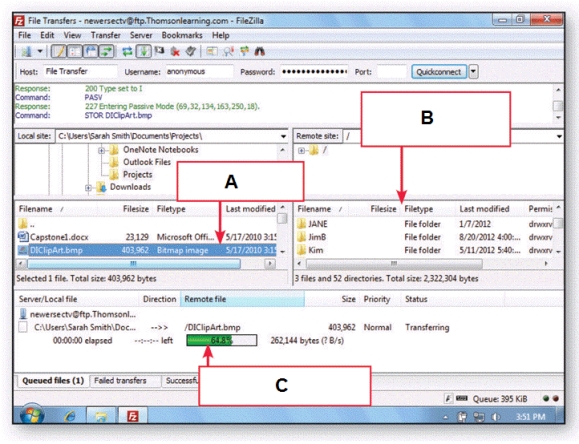Click the Password input field
The image size is (579, 444).
pos(314,72)
